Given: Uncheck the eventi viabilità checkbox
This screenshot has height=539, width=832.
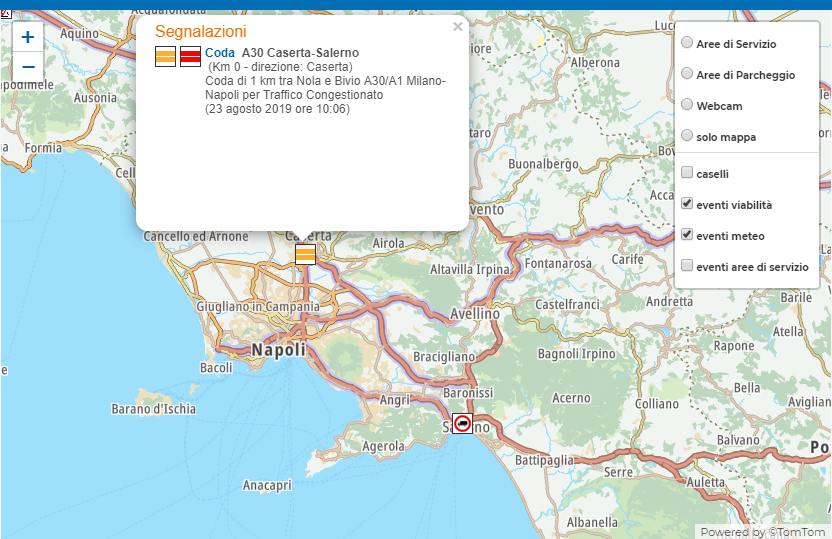Looking at the screenshot, I should (x=687, y=204).
